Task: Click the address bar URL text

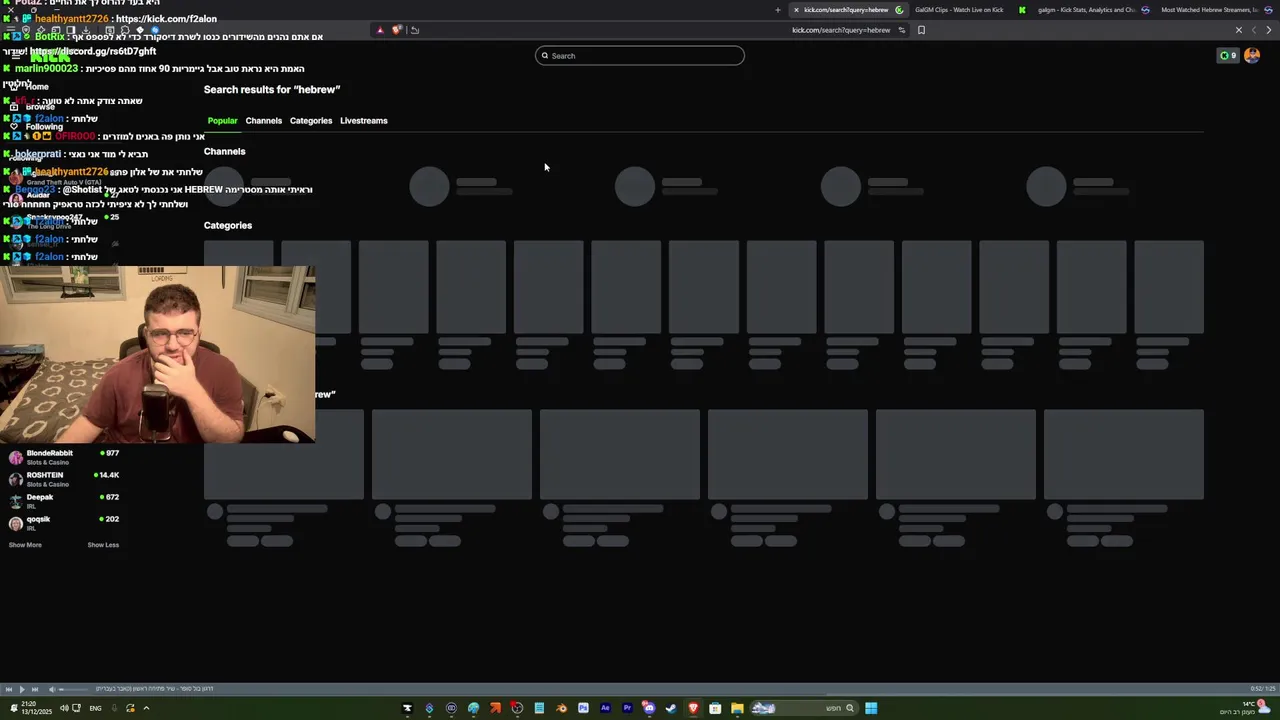Action: point(841,30)
